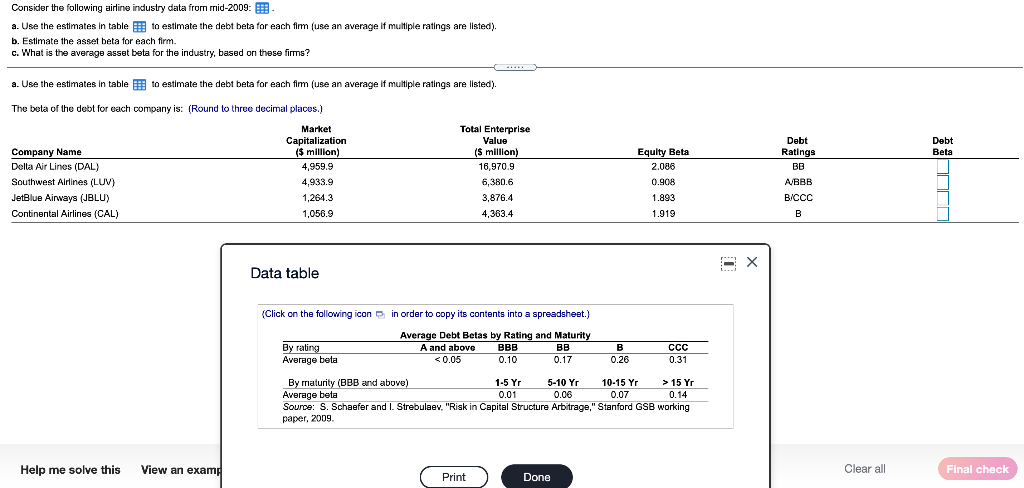Click market capitalization value 4,959.9

coord(317,167)
